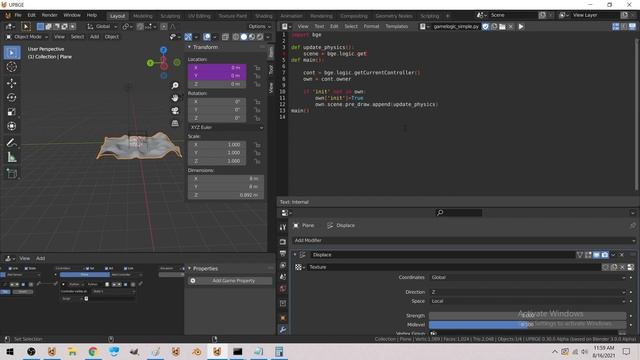The height and width of the screenshot is (360, 640).
Task: Select the Transform tool in the viewport toolbar
Action: [x=11, y=126]
